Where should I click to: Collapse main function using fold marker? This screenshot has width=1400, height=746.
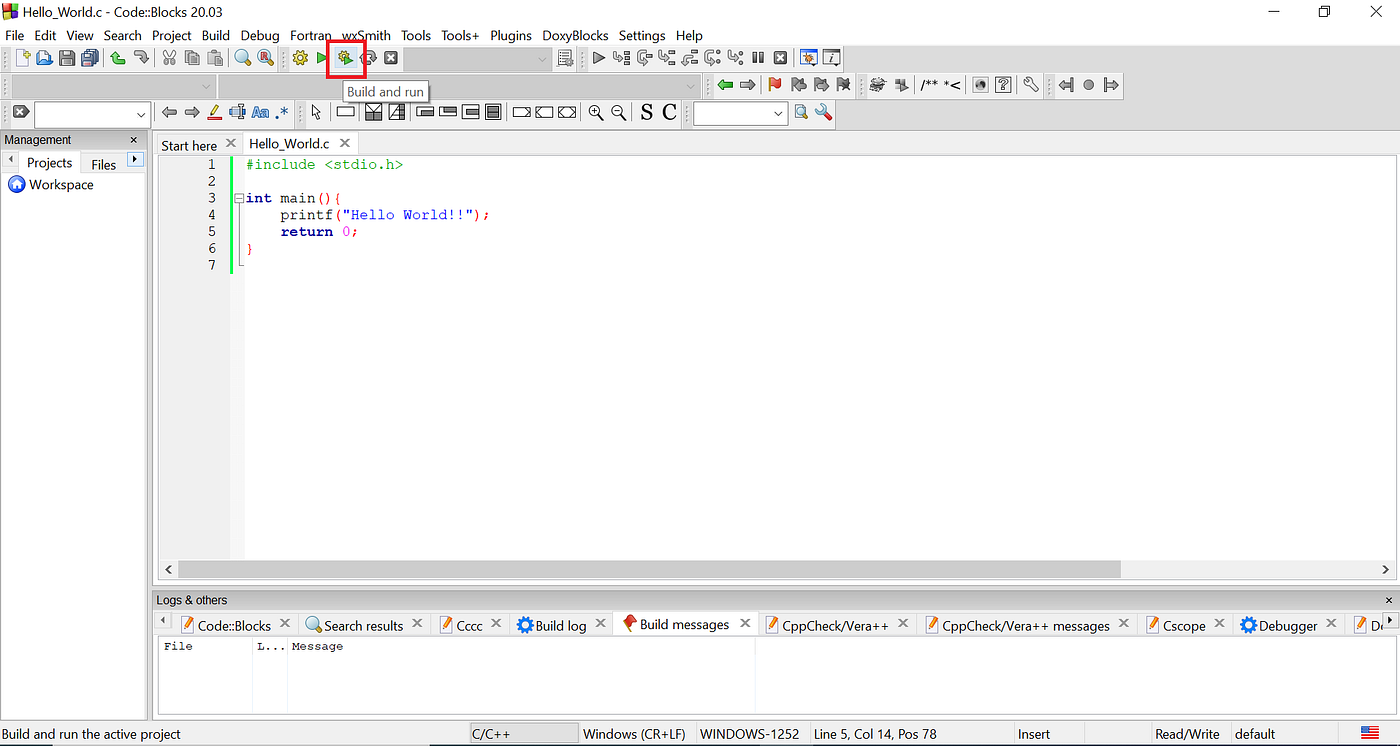tap(239, 198)
